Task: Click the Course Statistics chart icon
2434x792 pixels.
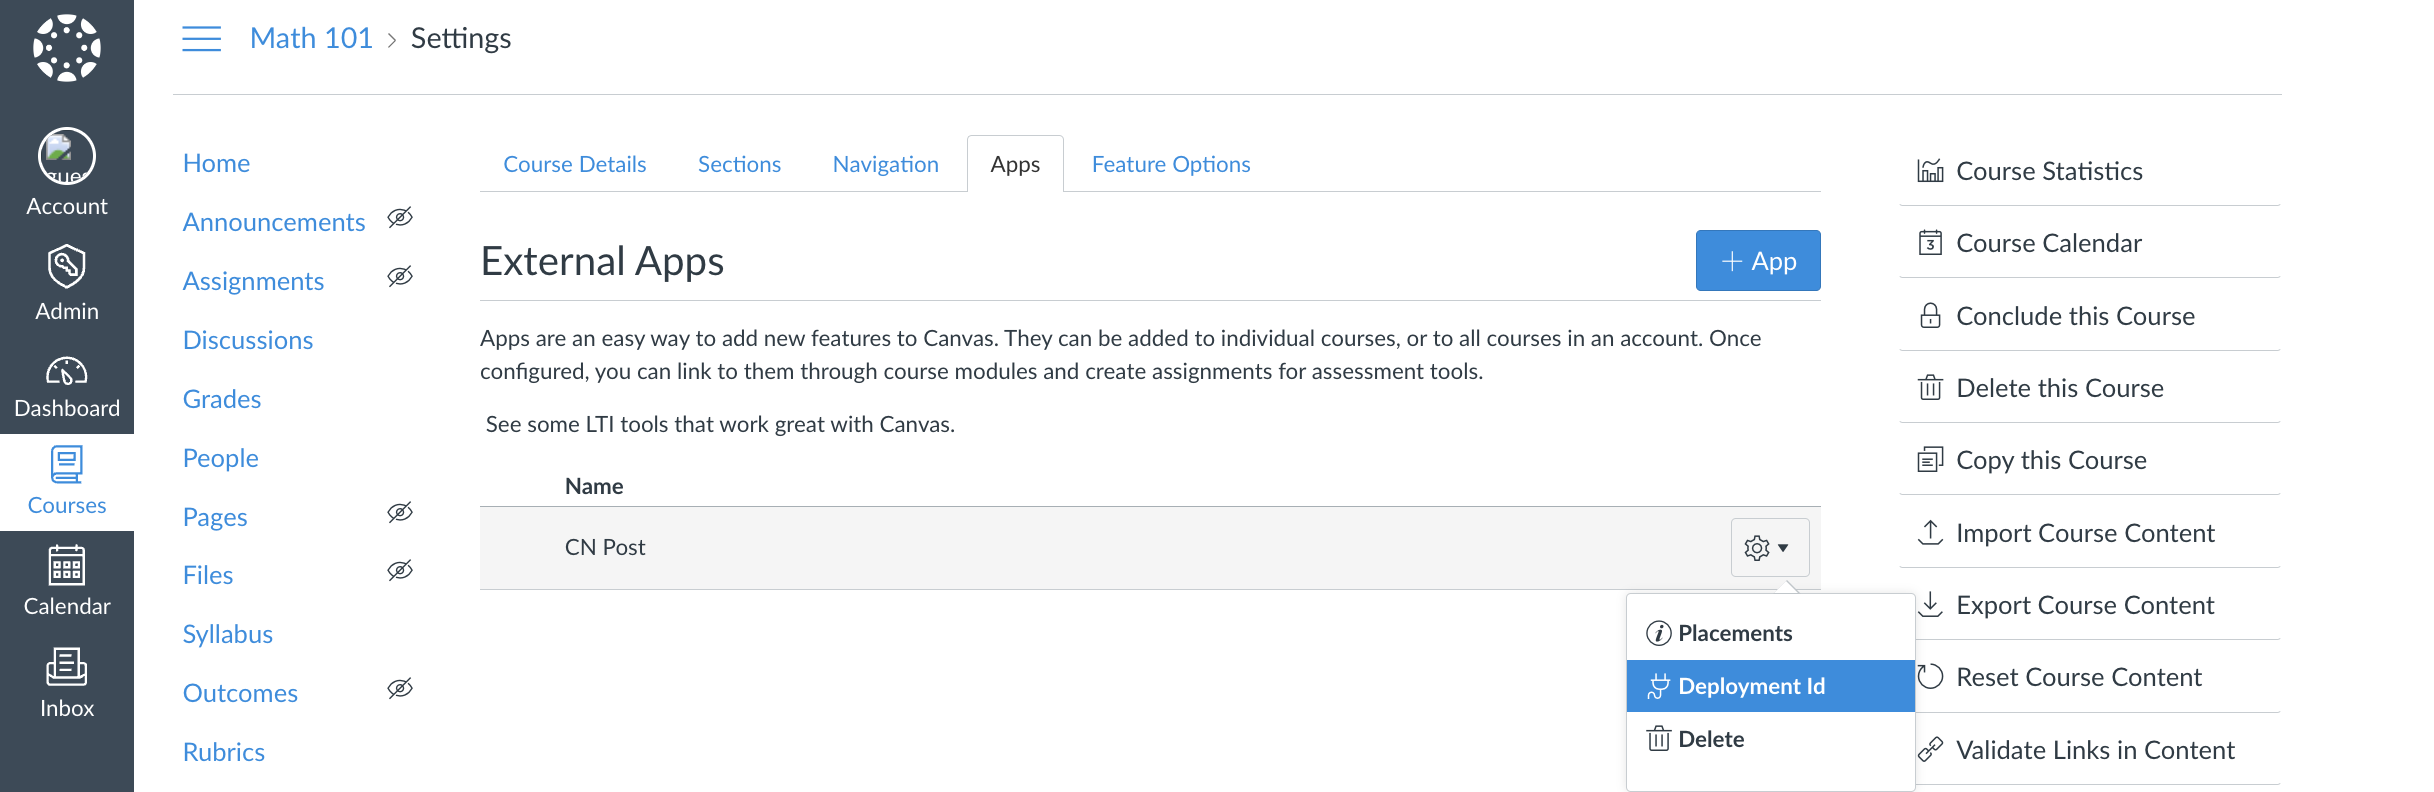Action: pyautogui.click(x=1930, y=171)
